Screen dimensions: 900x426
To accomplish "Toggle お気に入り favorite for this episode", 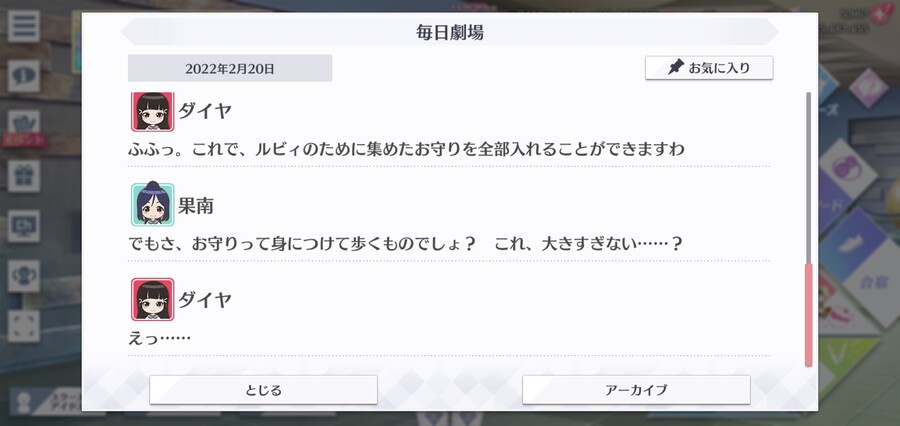I will [x=709, y=68].
